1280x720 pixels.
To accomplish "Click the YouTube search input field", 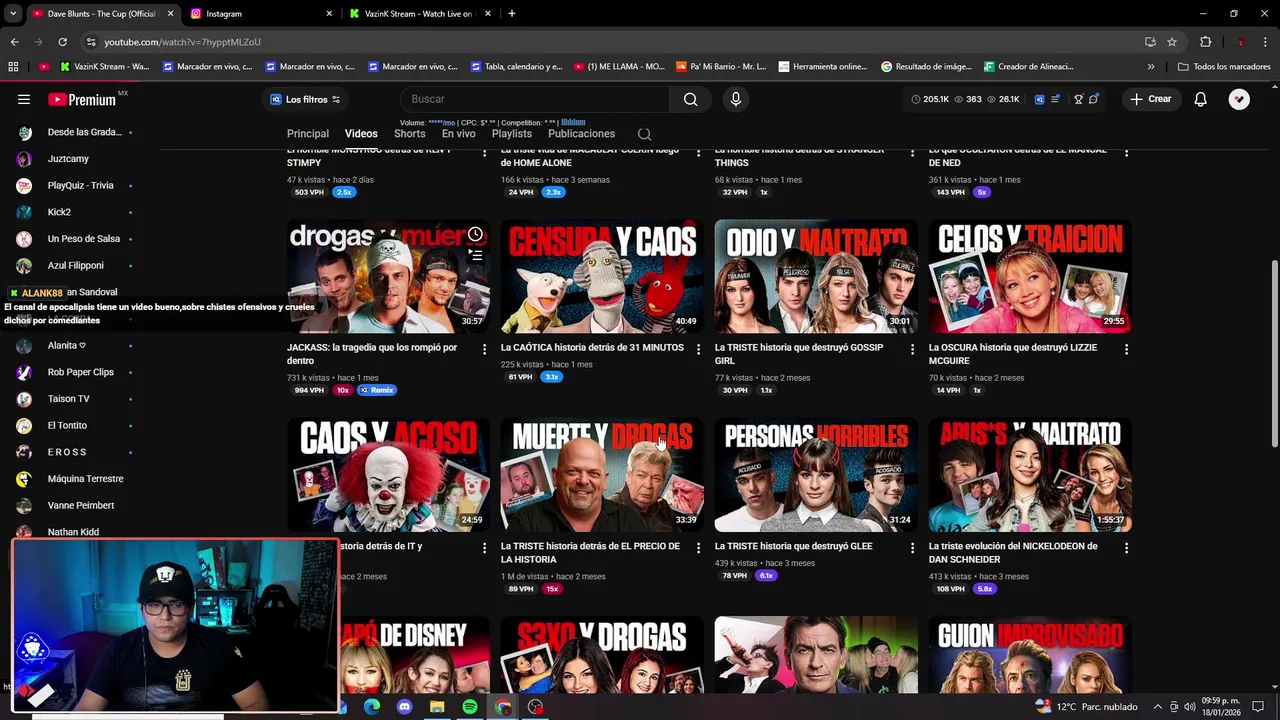I will [535, 99].
